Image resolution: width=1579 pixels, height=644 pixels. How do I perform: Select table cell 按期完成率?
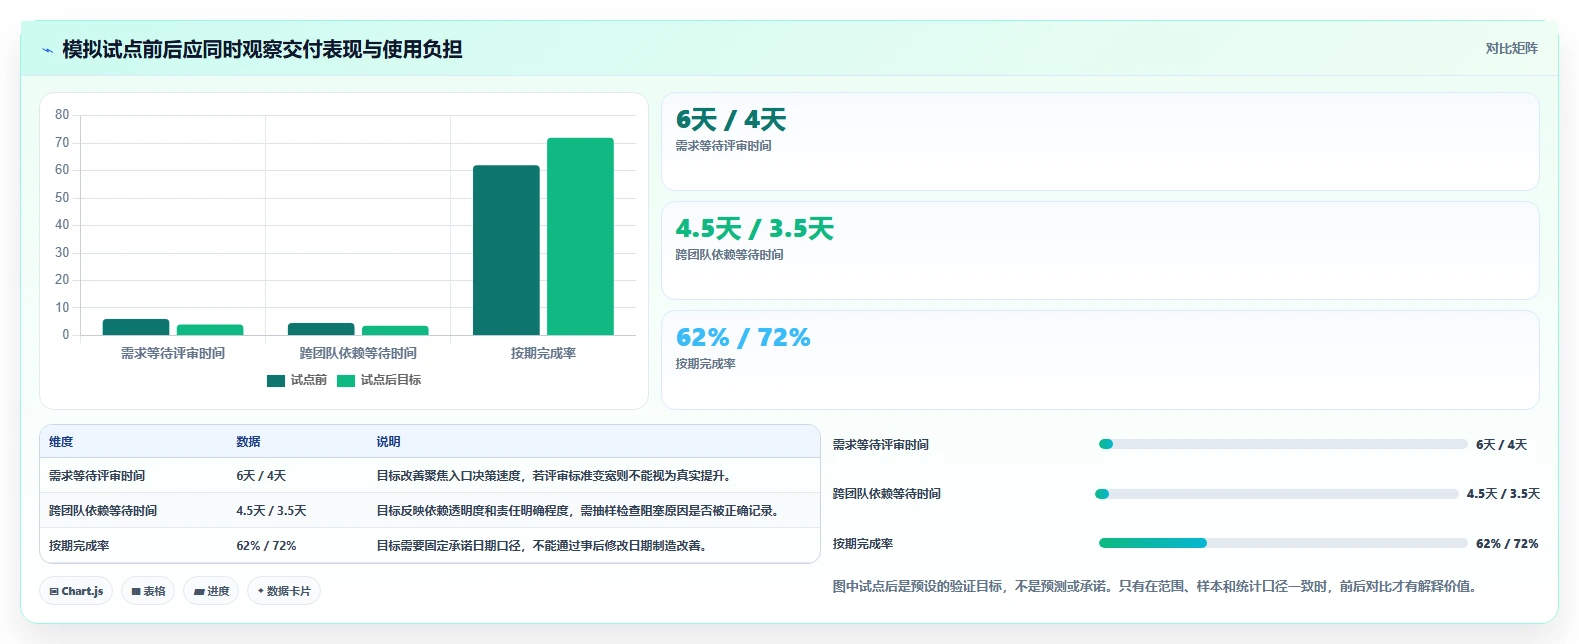point(79,546)
